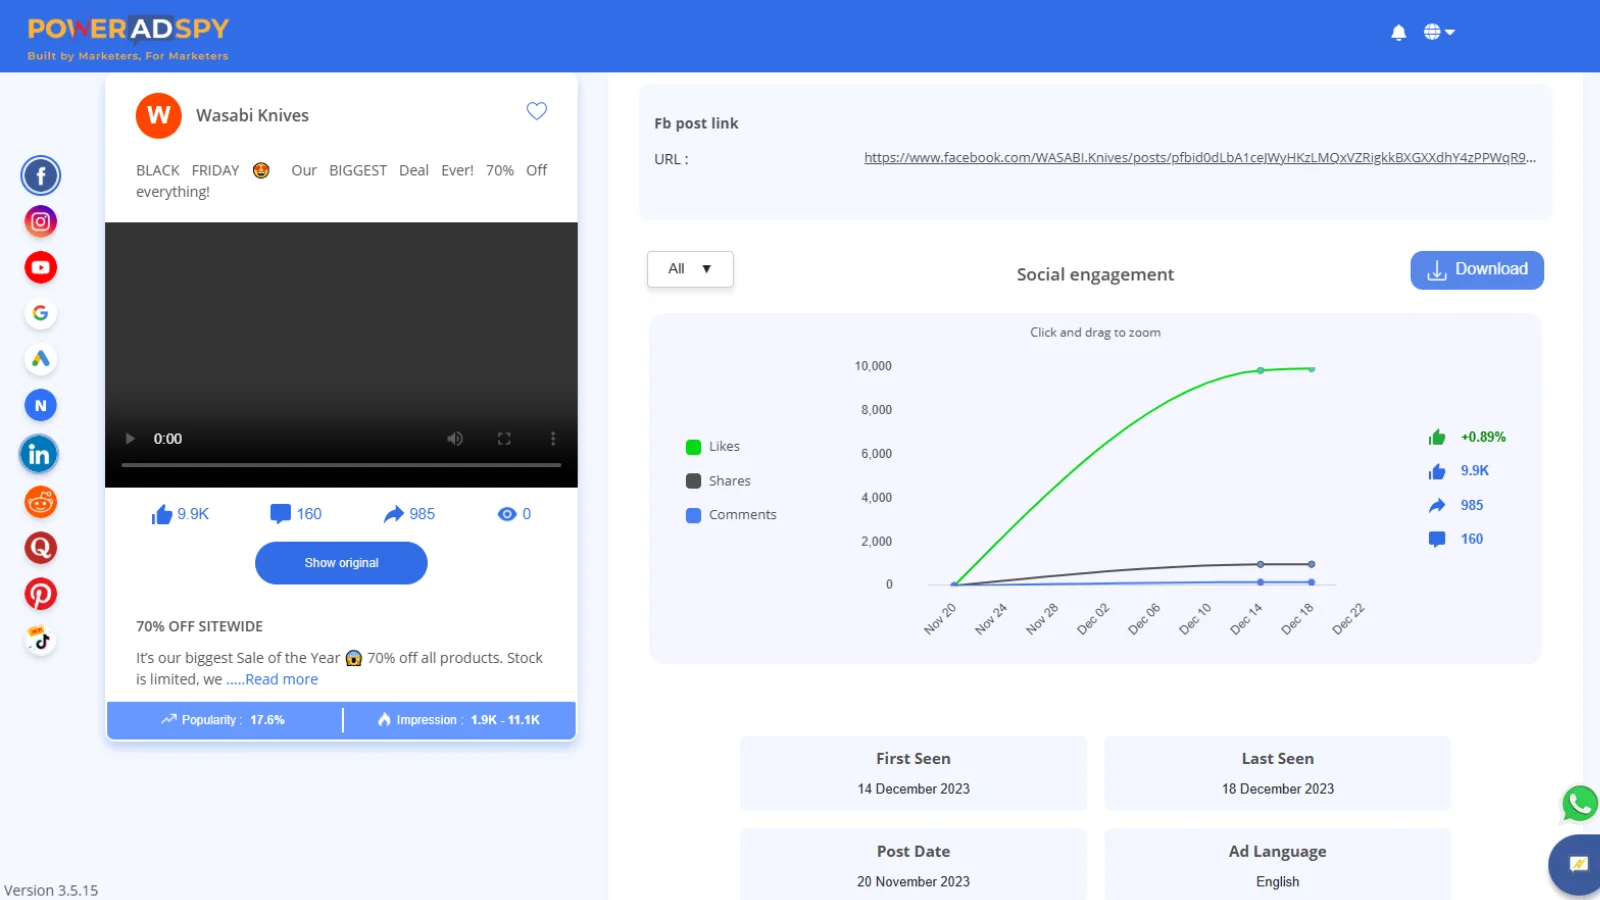Click the 985 shares arrow on the ad card
The width and height of the screenshot is (1600, 900).
click(x=394, y=514)
